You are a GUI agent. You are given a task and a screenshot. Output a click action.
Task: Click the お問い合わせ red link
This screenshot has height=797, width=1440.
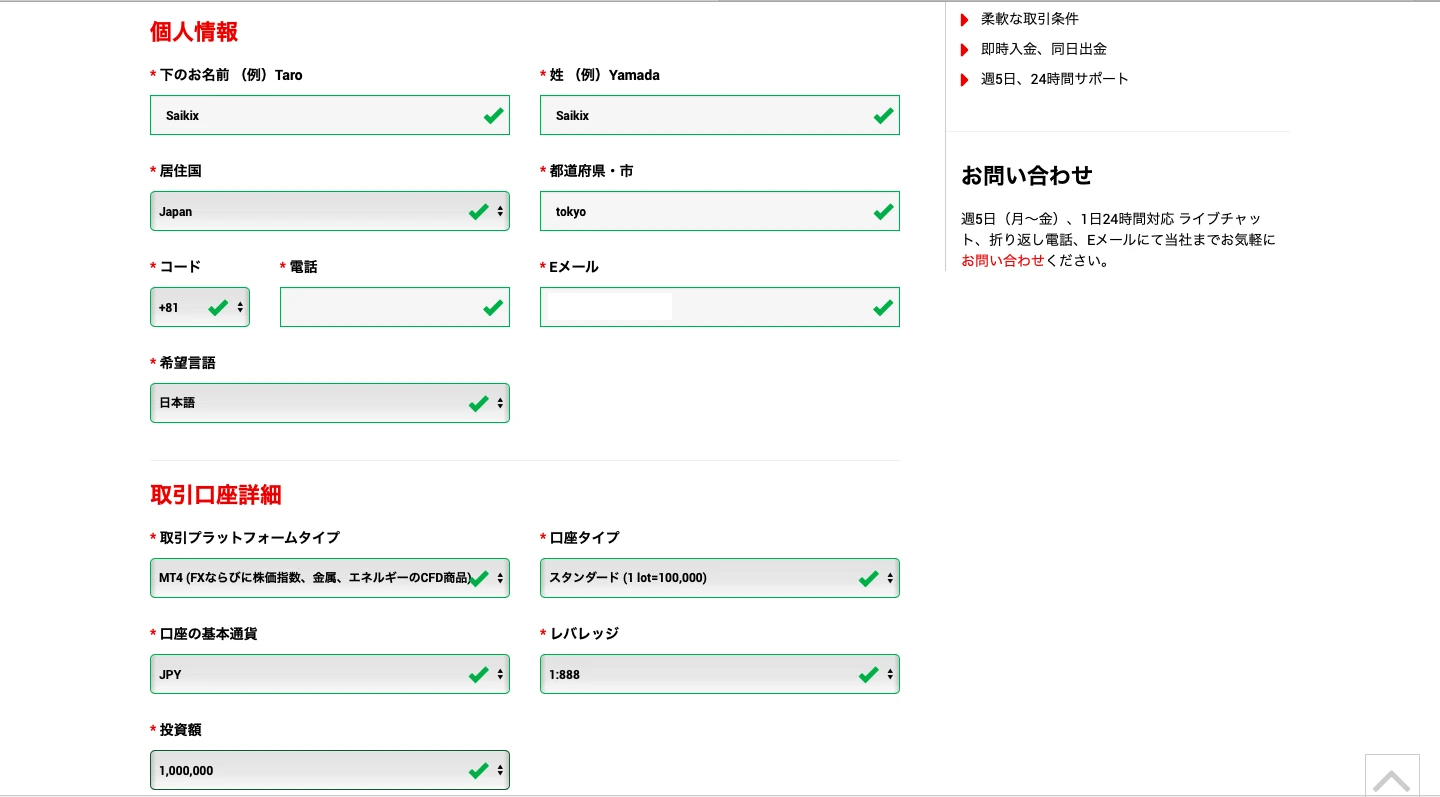1002,261
